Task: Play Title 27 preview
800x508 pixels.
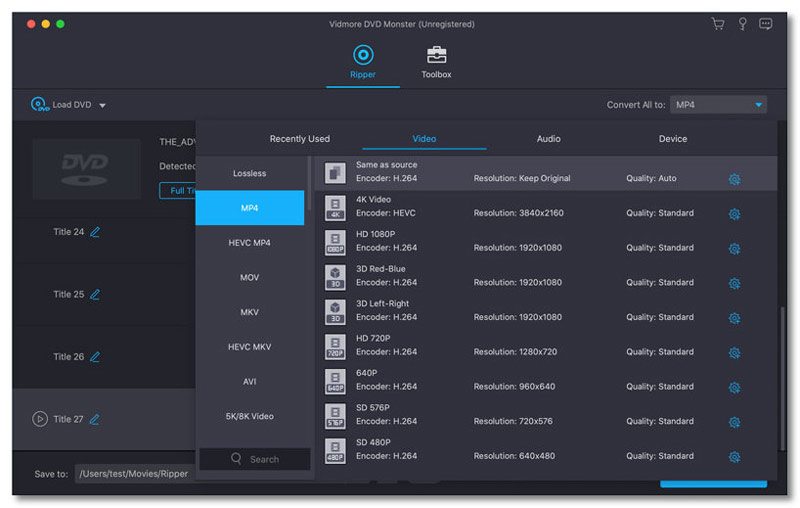Action: point(40,419)
